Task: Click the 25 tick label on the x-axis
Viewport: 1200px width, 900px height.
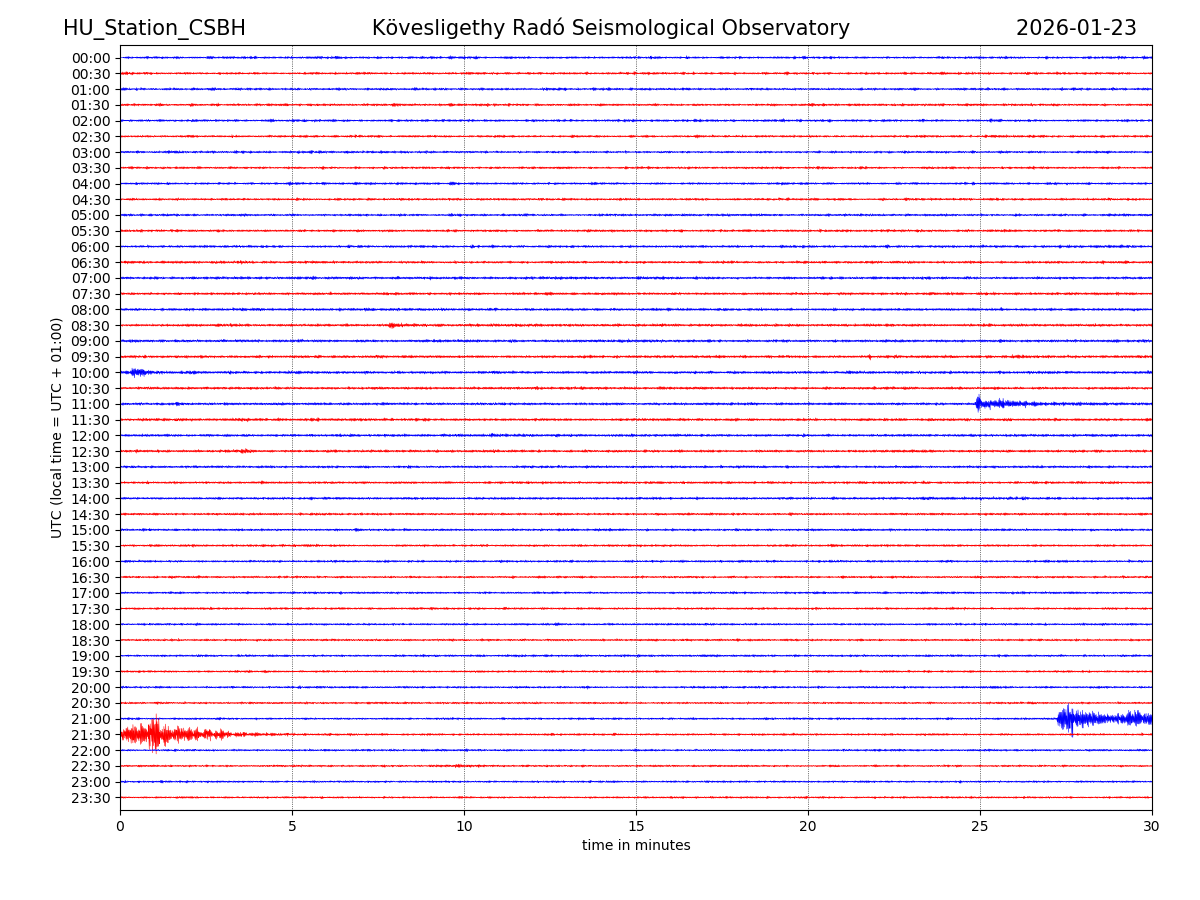Action: coord(979,827)
